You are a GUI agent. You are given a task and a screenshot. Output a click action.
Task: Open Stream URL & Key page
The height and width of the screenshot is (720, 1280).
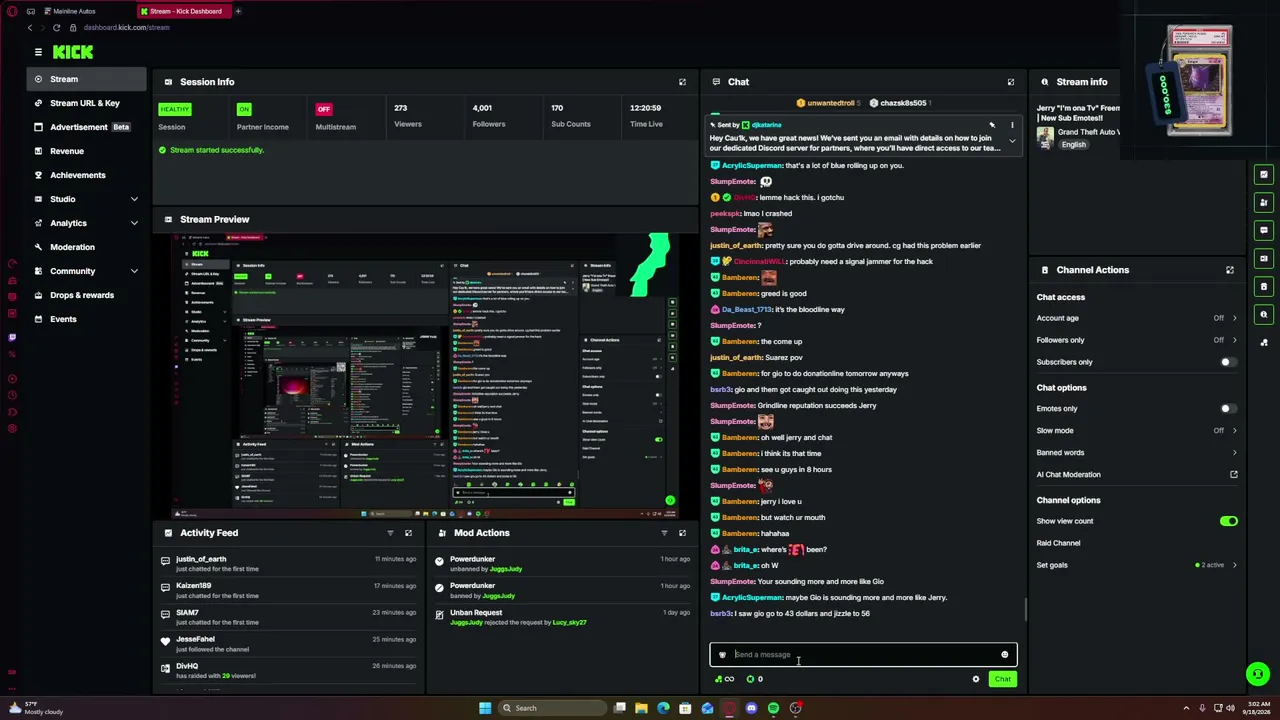pyautogui.click(x=87, y=103)
